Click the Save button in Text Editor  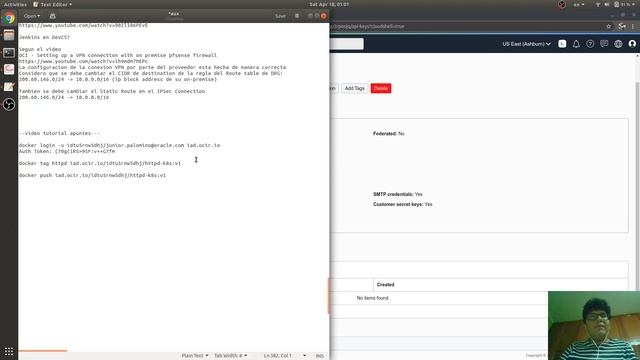click(280, 16)
